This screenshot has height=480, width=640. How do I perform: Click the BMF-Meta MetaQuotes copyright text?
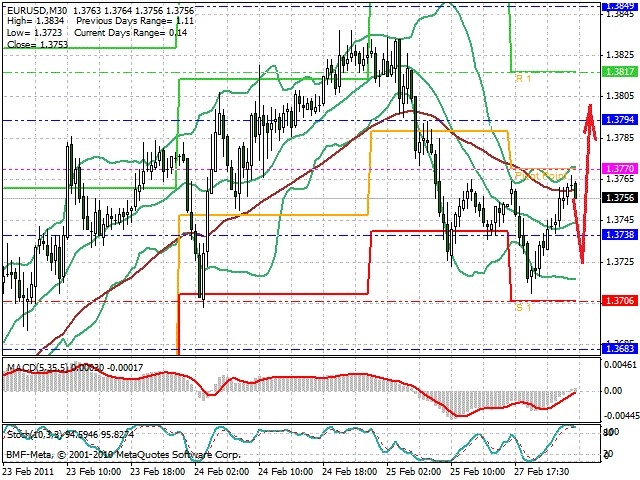[123, 454]
